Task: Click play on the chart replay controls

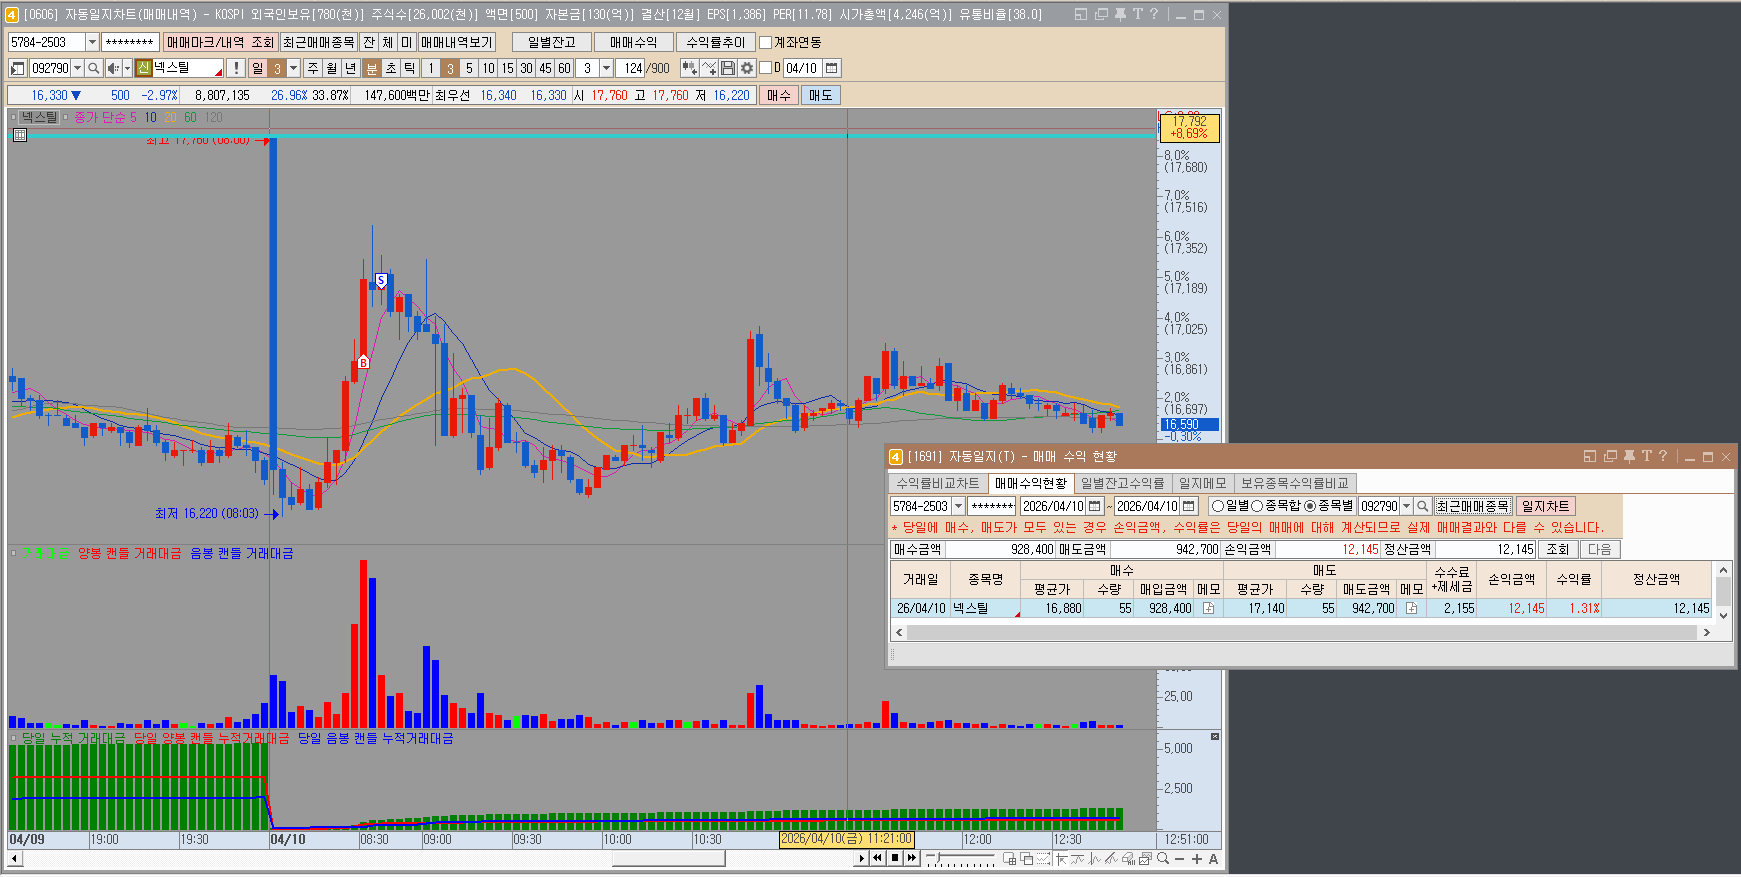Action: click(861, 858)
